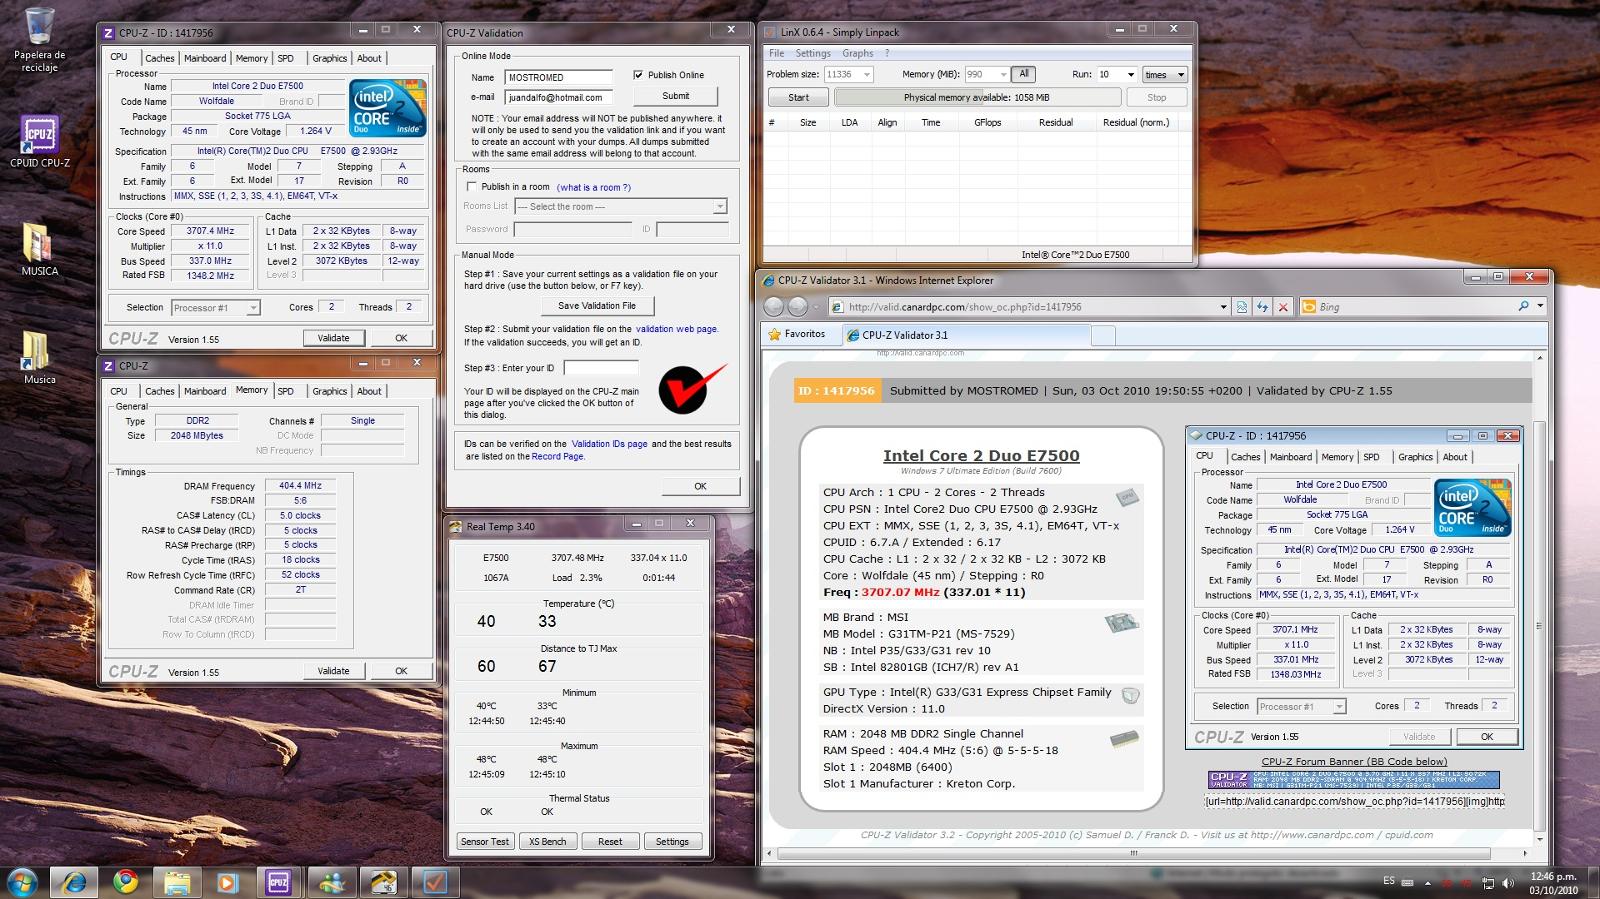The height and width of the screenshot is (899, 1600).
Task: Open the Run count dropdown in LinX
Action: pos(1118,74)
